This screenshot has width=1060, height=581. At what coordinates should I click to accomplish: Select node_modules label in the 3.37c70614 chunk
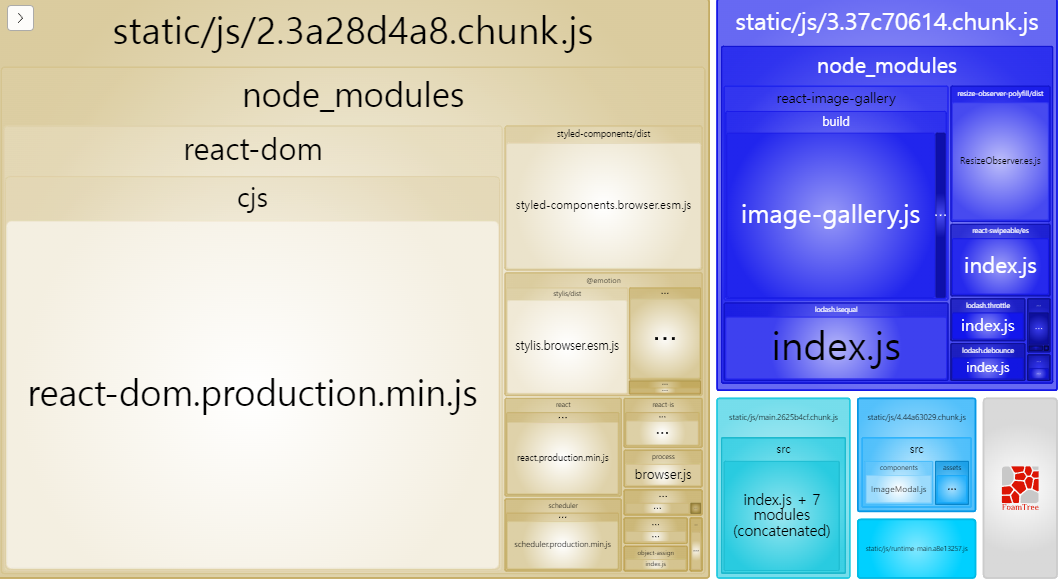click(886, 66)
